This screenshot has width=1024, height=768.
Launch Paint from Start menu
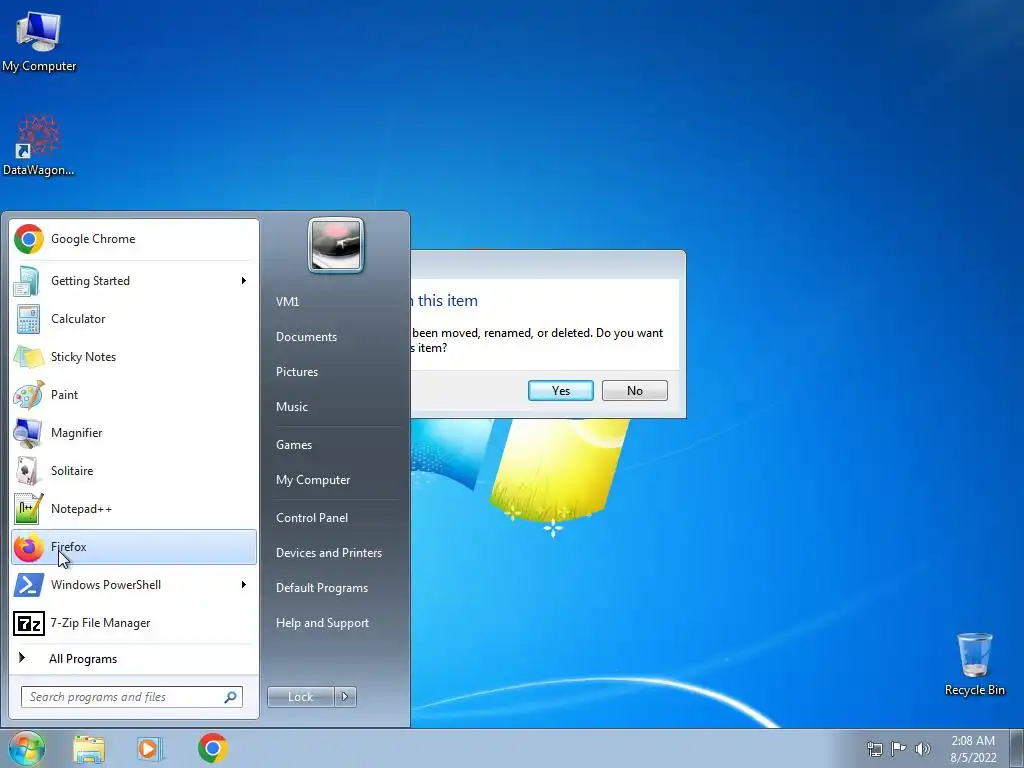(134, 394)
